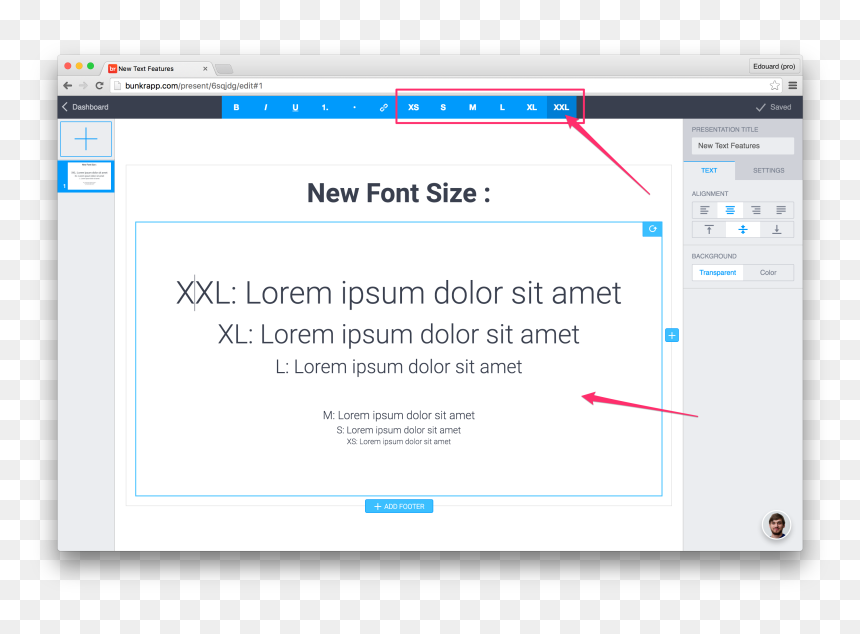Align text to the left
860x634 pixels.
tap(705, 210)
